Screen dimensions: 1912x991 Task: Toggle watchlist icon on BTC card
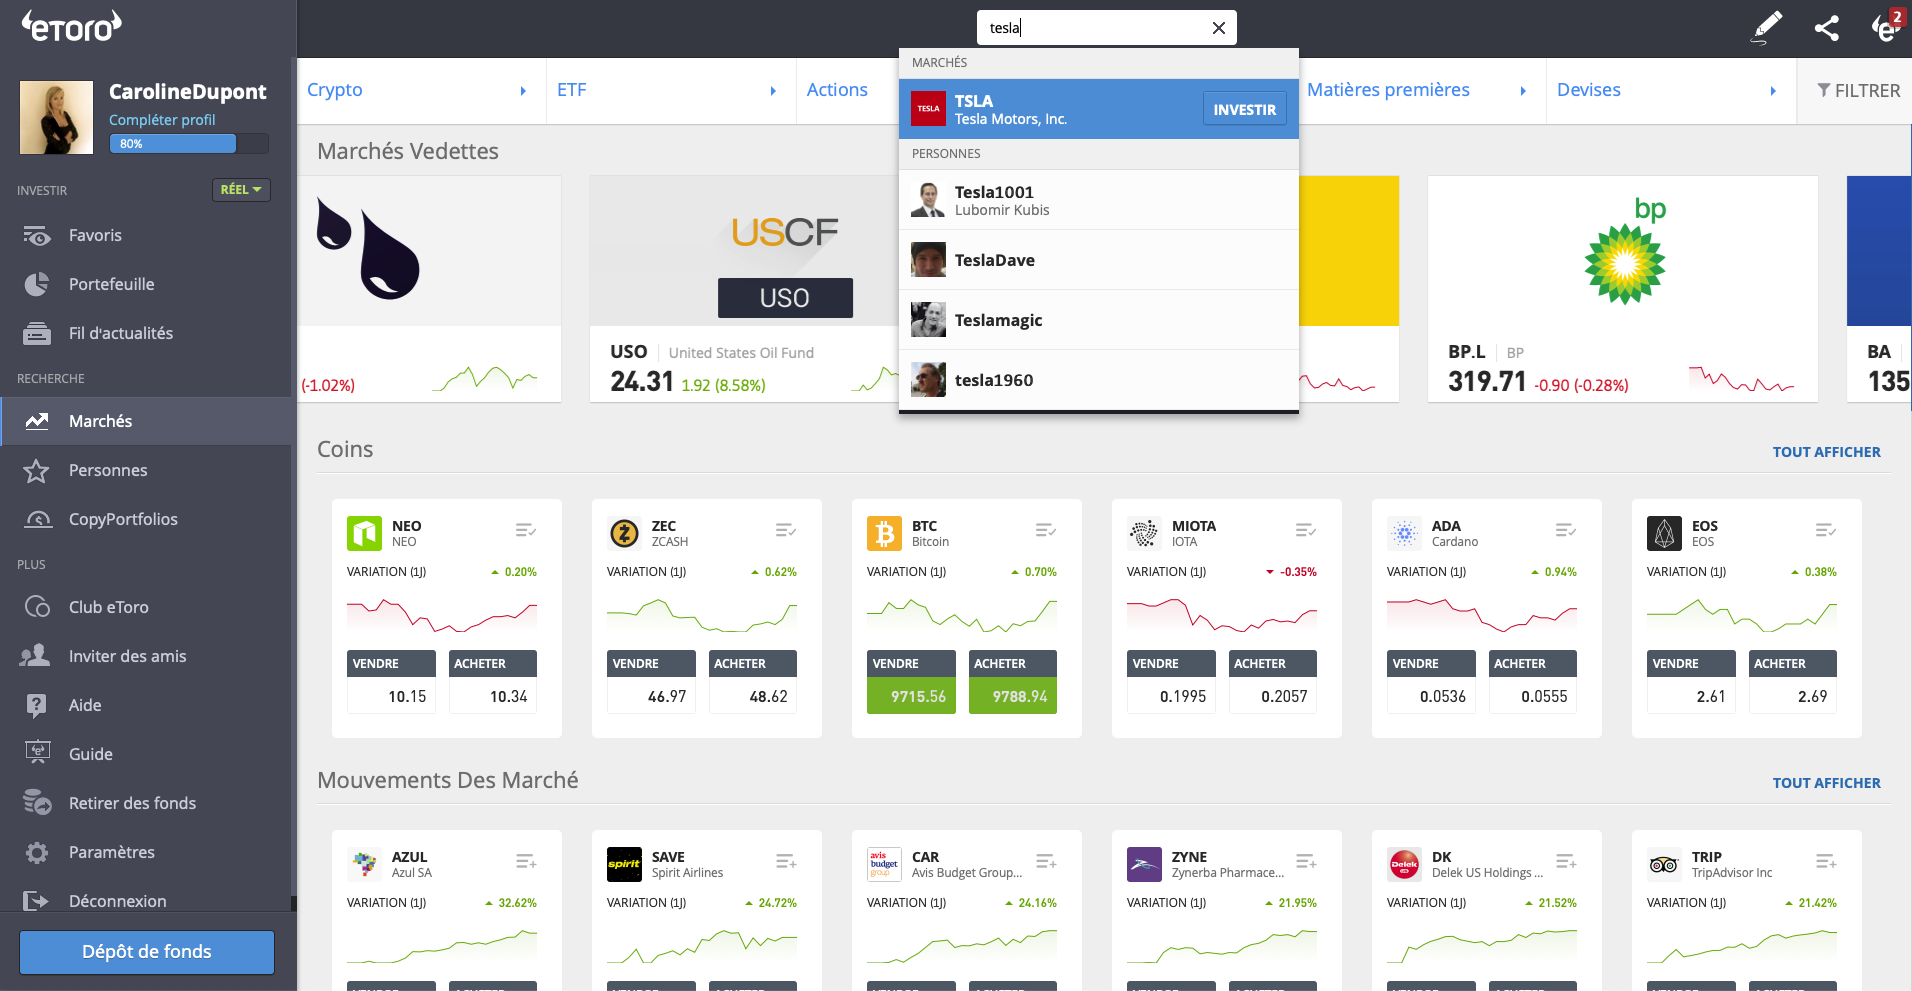click(x=1046, y=530)
